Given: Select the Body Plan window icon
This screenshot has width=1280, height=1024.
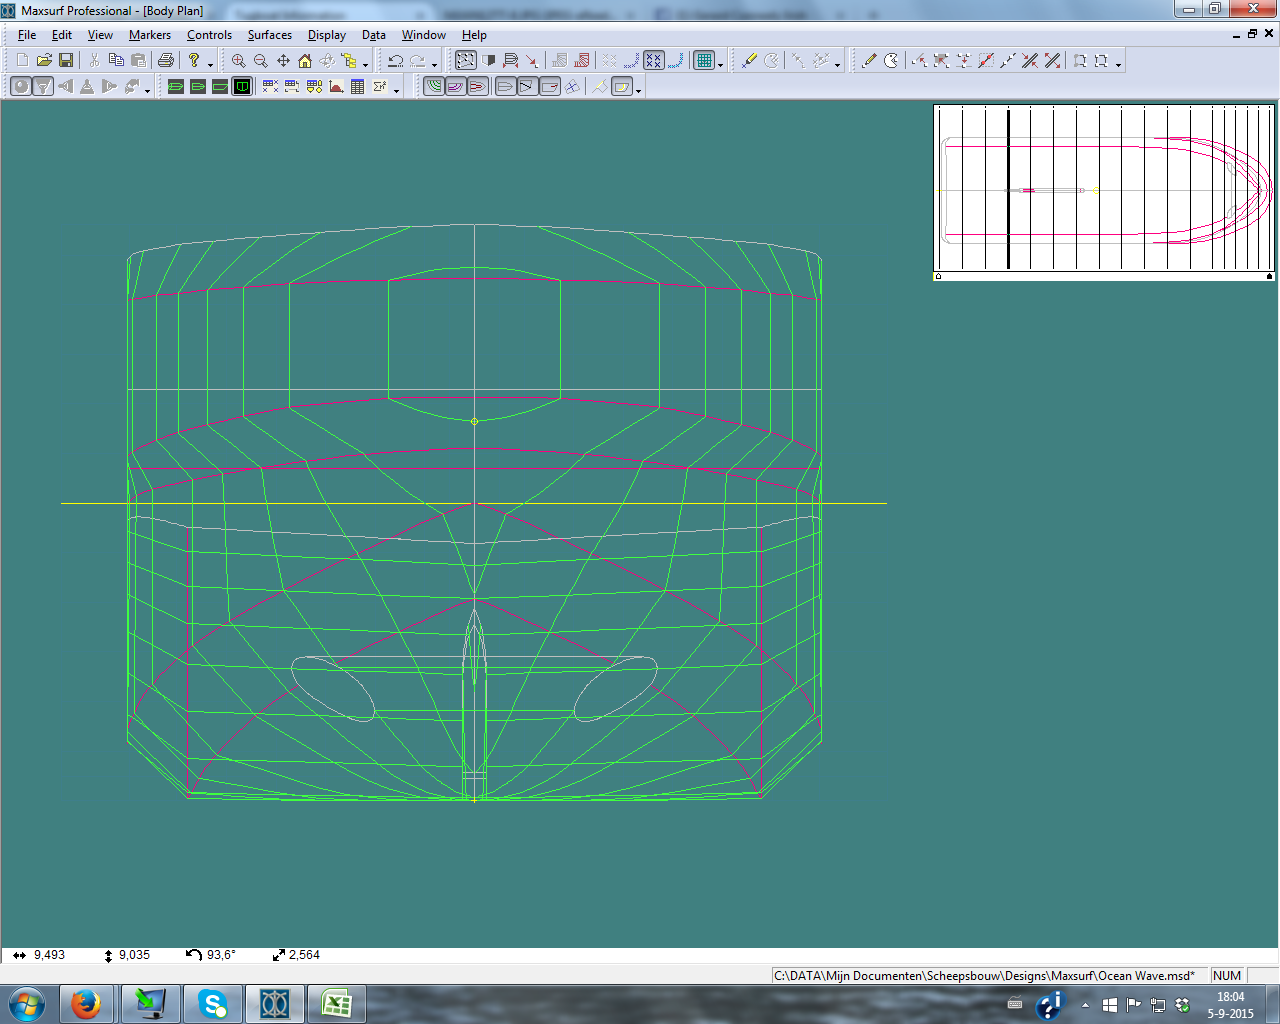Looking at the screenshot, I should coord(242,87).
